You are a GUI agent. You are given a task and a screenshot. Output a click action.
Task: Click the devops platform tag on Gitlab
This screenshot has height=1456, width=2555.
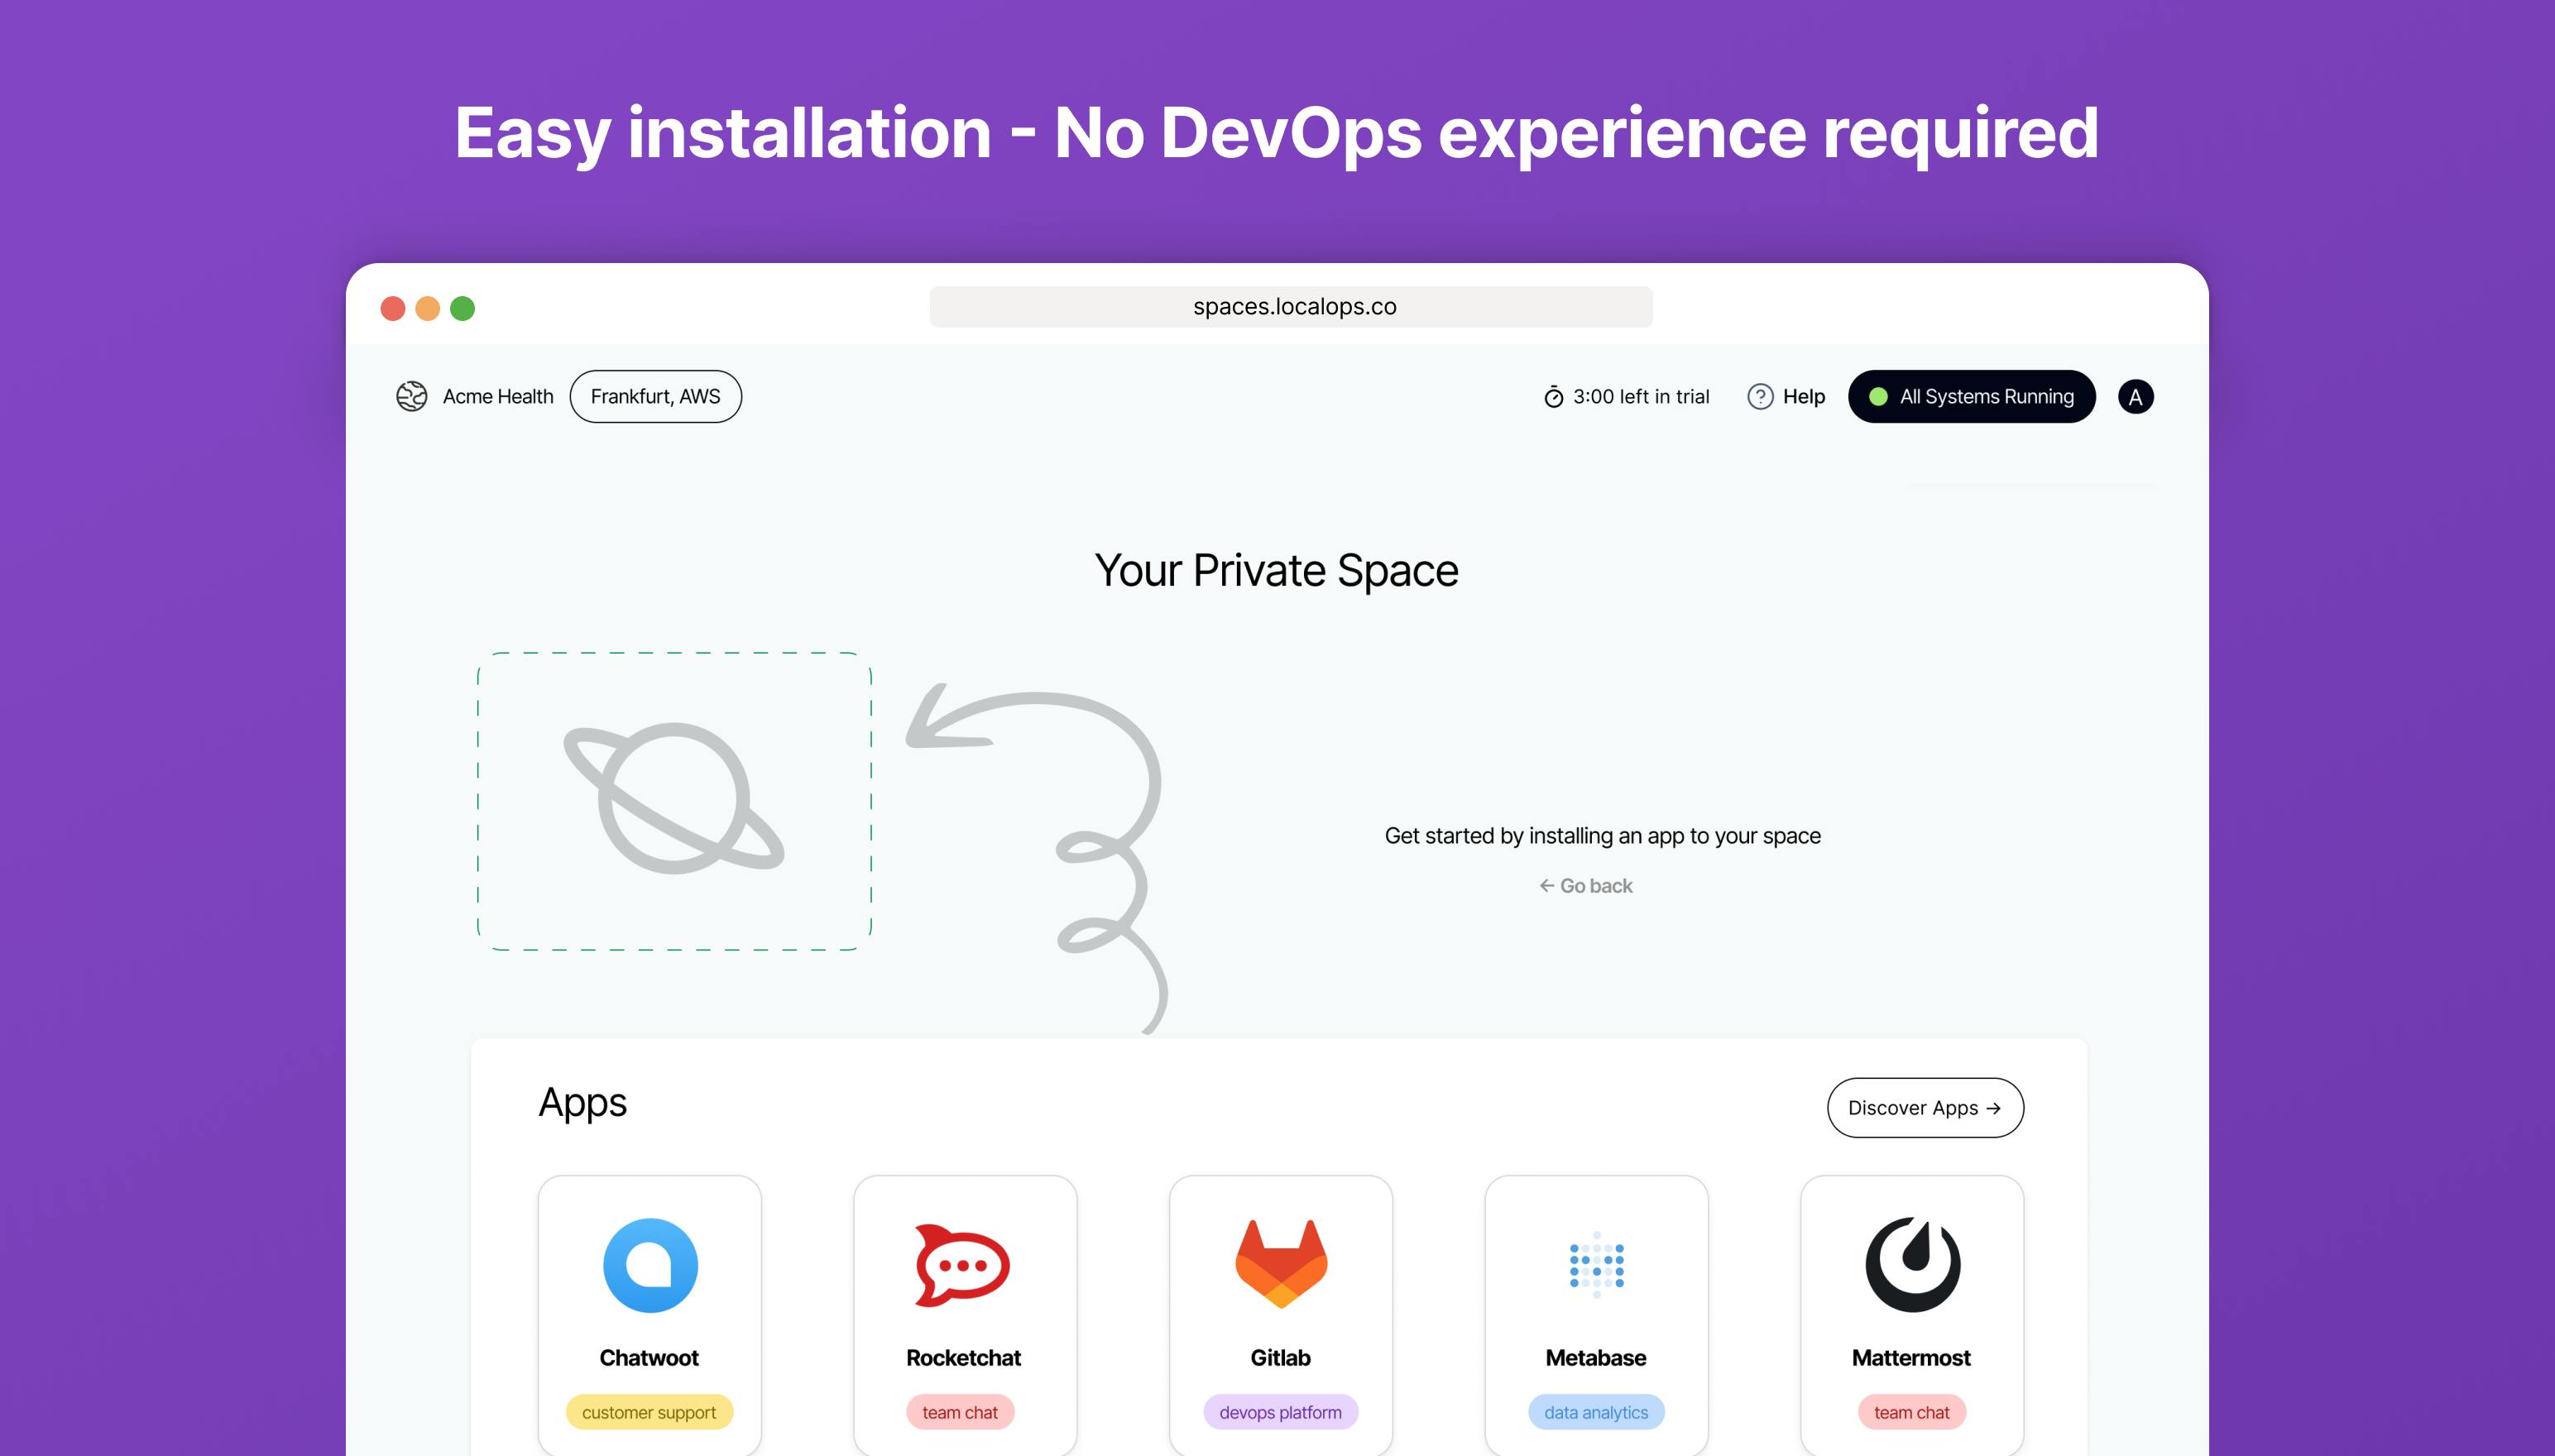(x=1281, y=1412)
